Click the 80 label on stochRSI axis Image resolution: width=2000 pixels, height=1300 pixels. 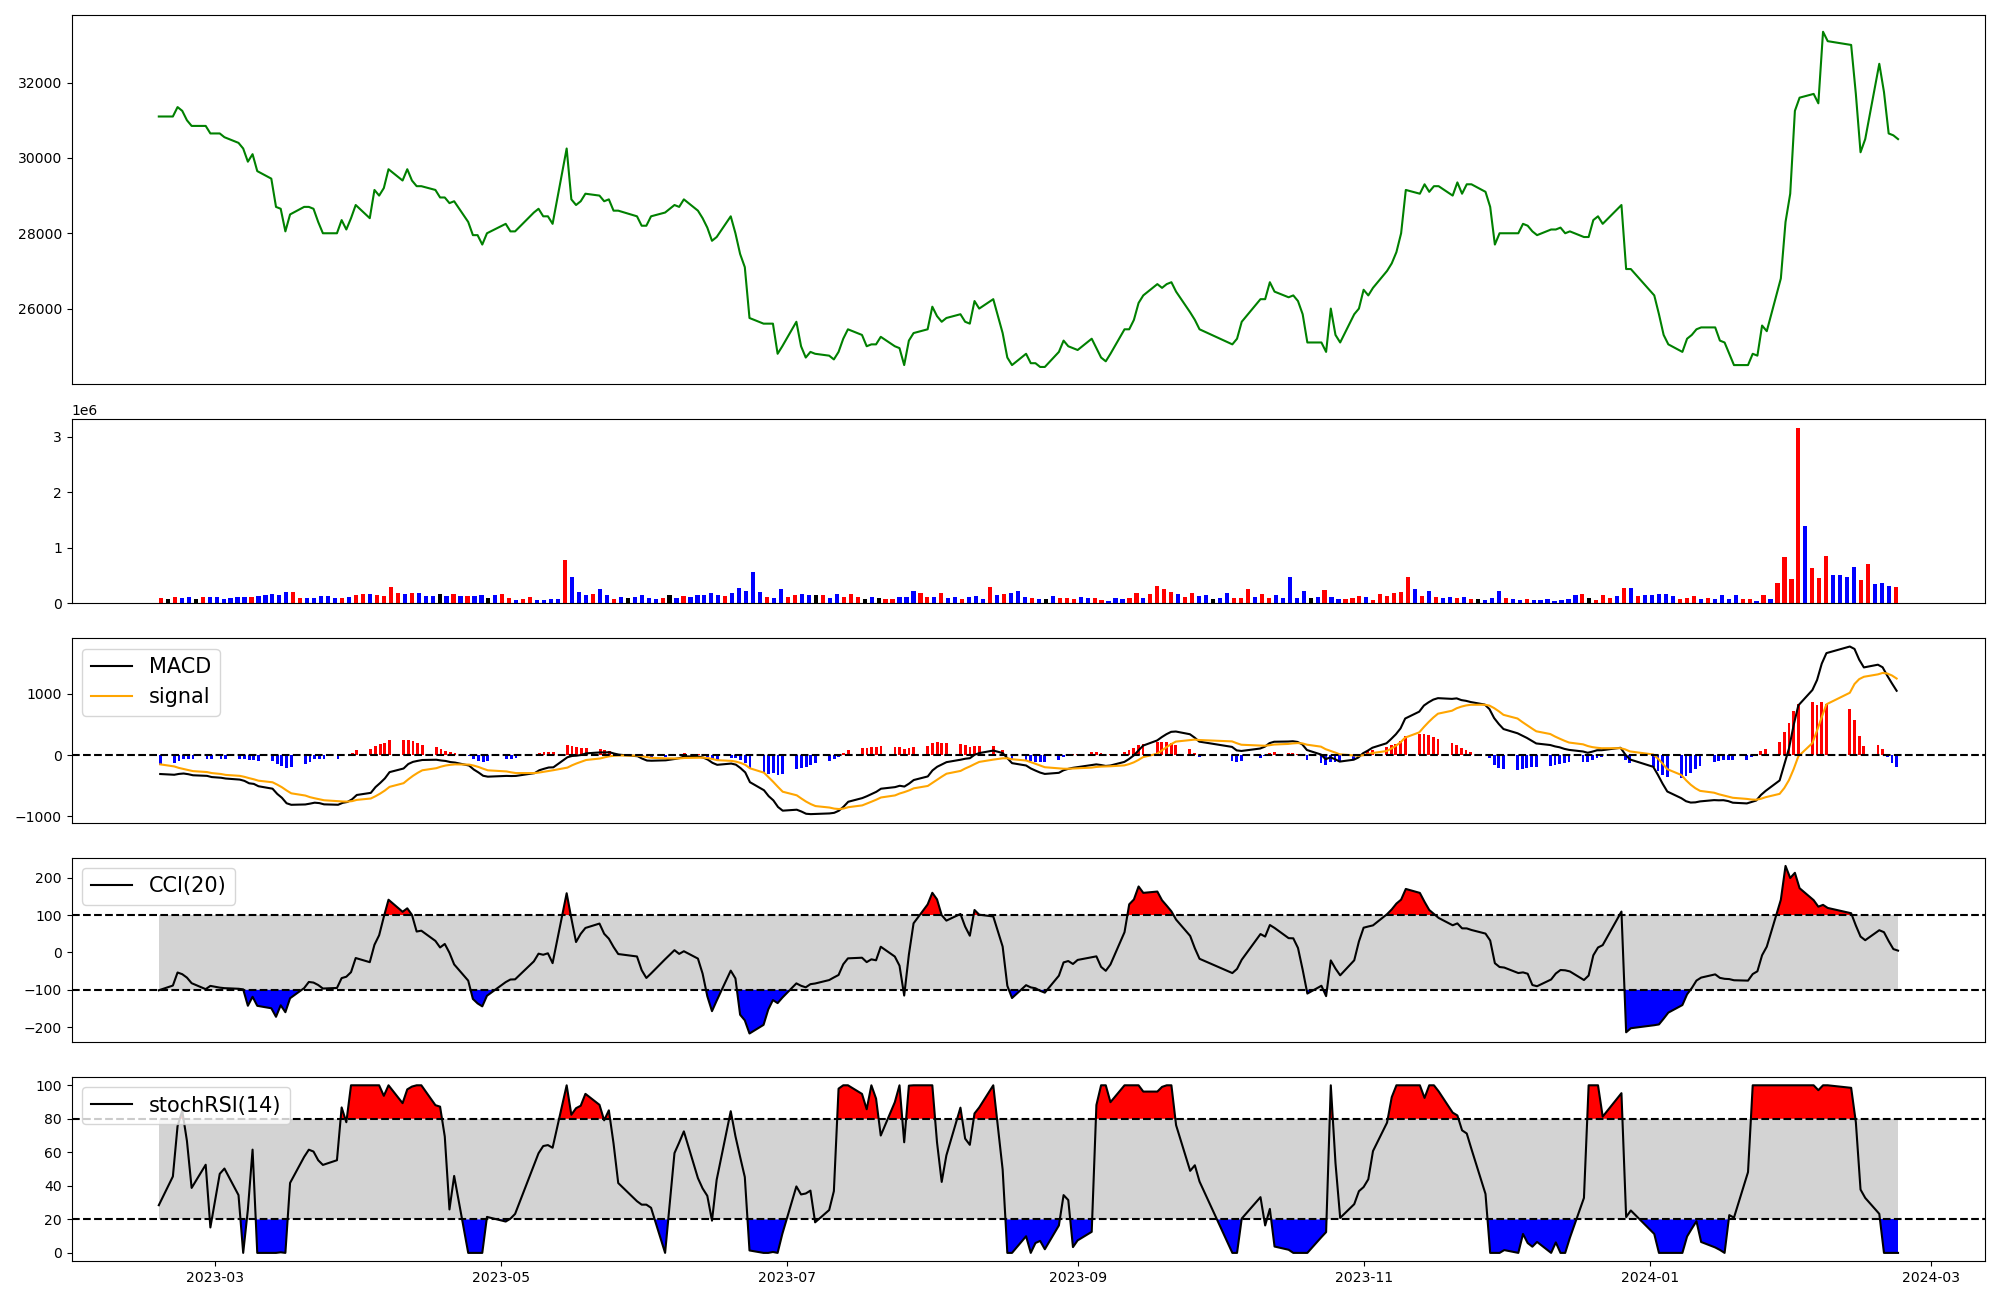click(x=54, y=1119)
